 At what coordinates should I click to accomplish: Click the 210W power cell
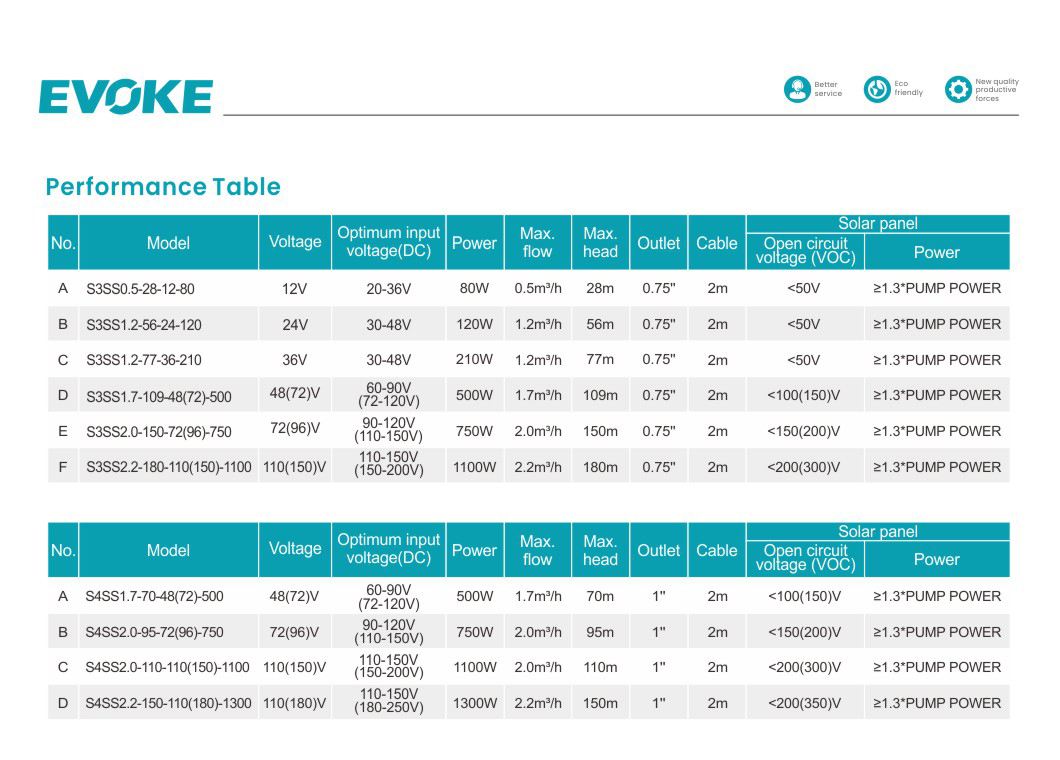point(474,359)
